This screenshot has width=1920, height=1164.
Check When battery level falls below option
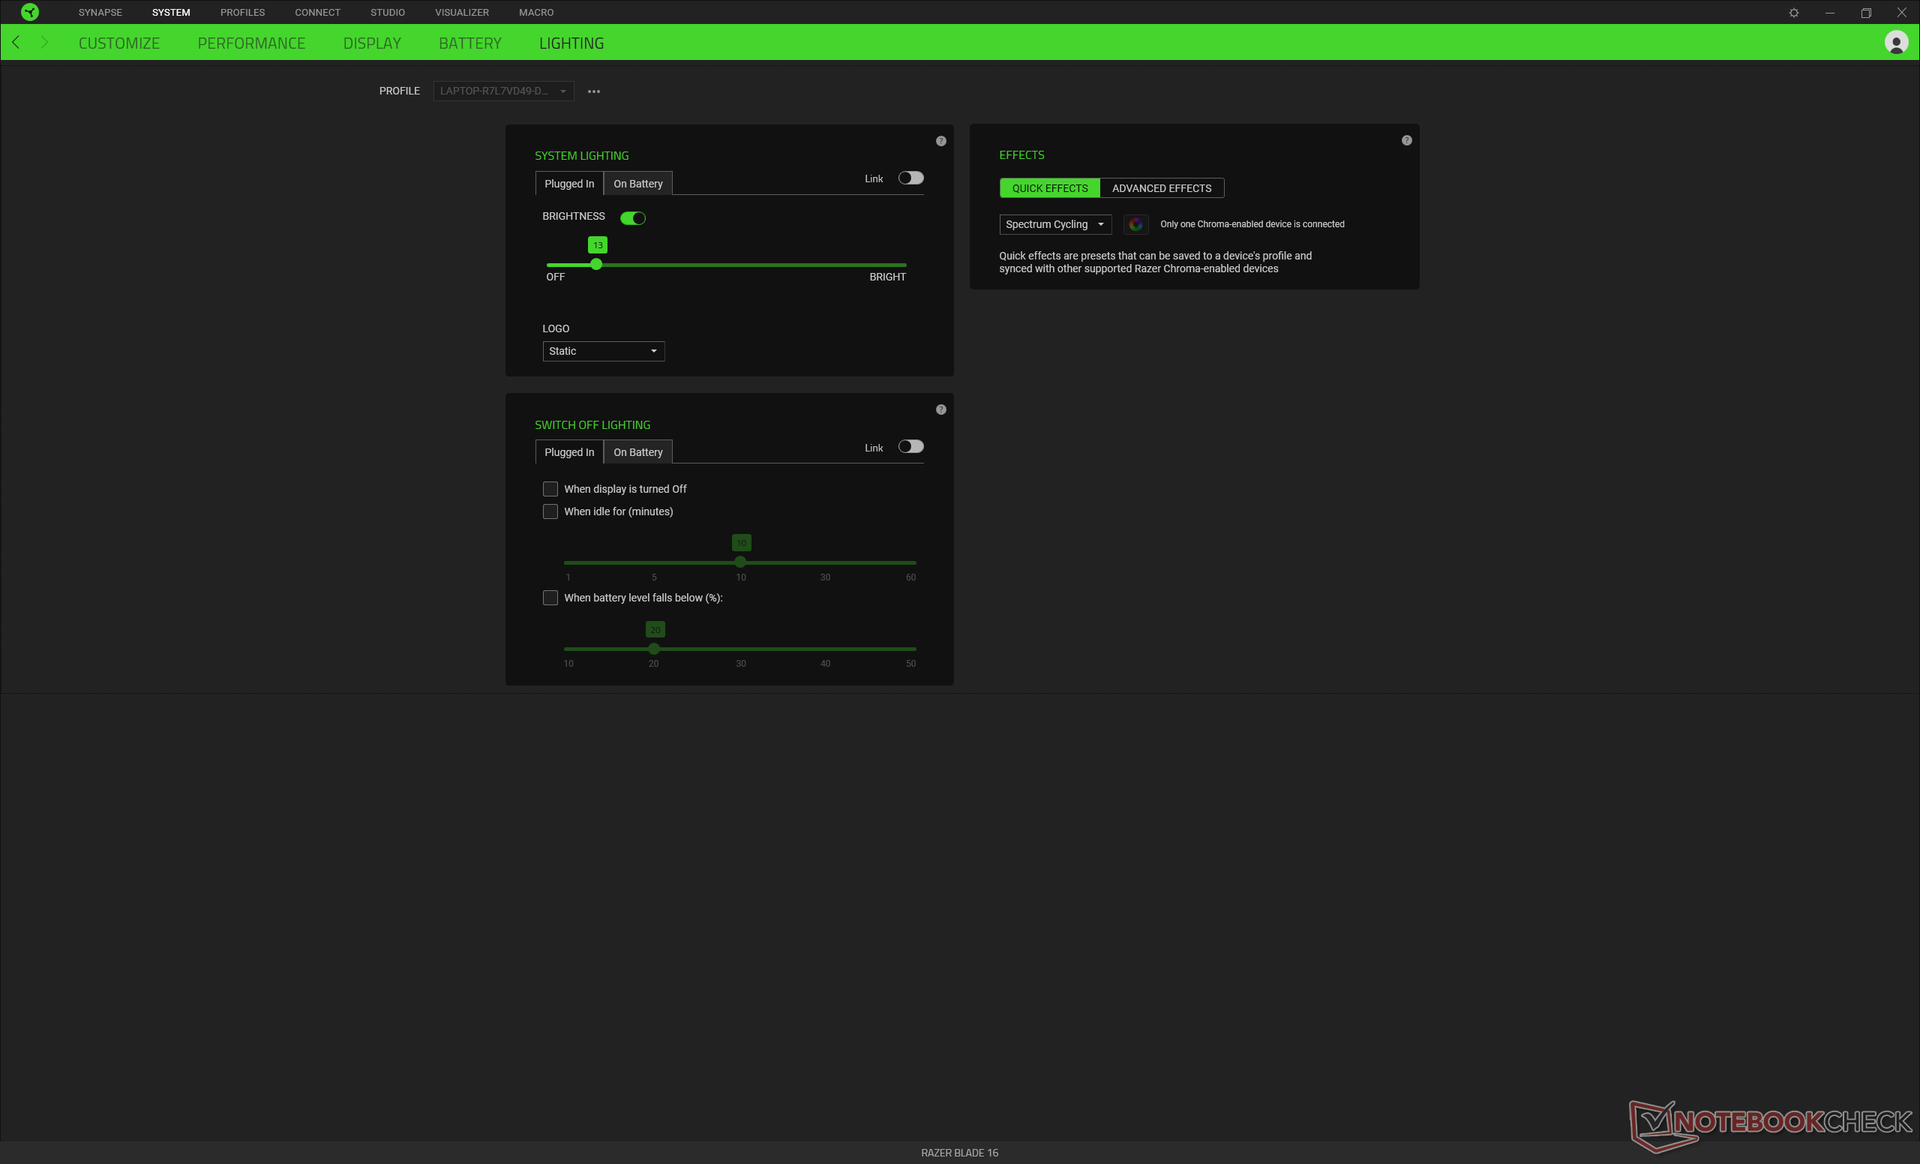550,598
